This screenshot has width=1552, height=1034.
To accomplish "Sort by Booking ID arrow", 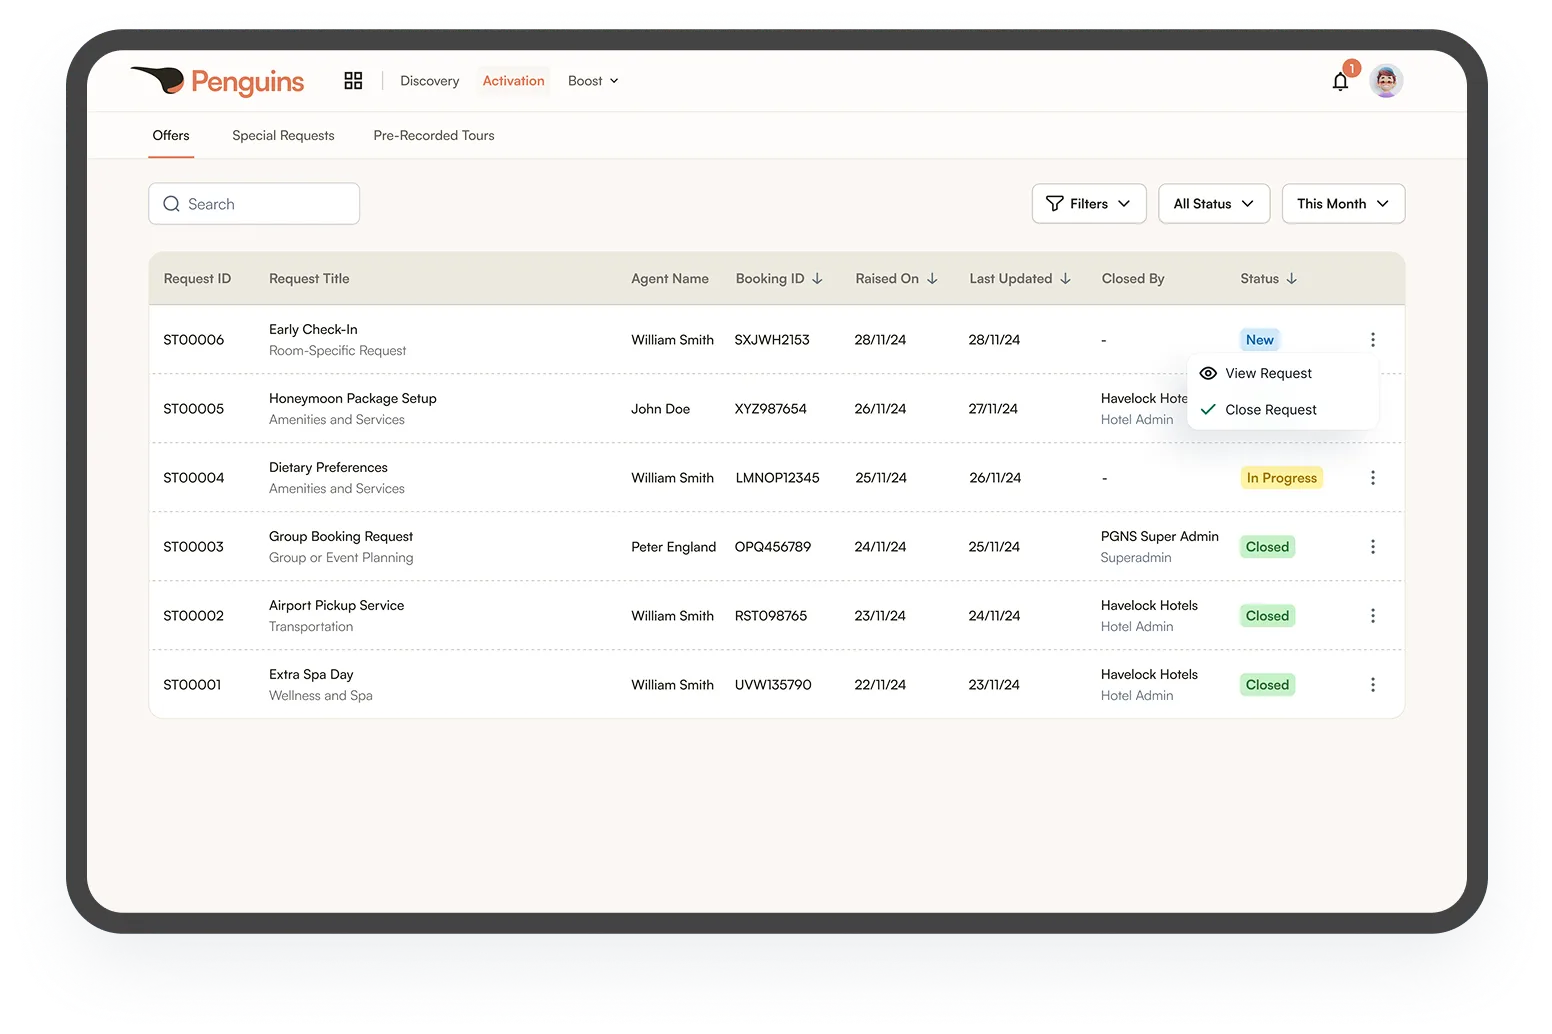I will [x=817, y=279].
